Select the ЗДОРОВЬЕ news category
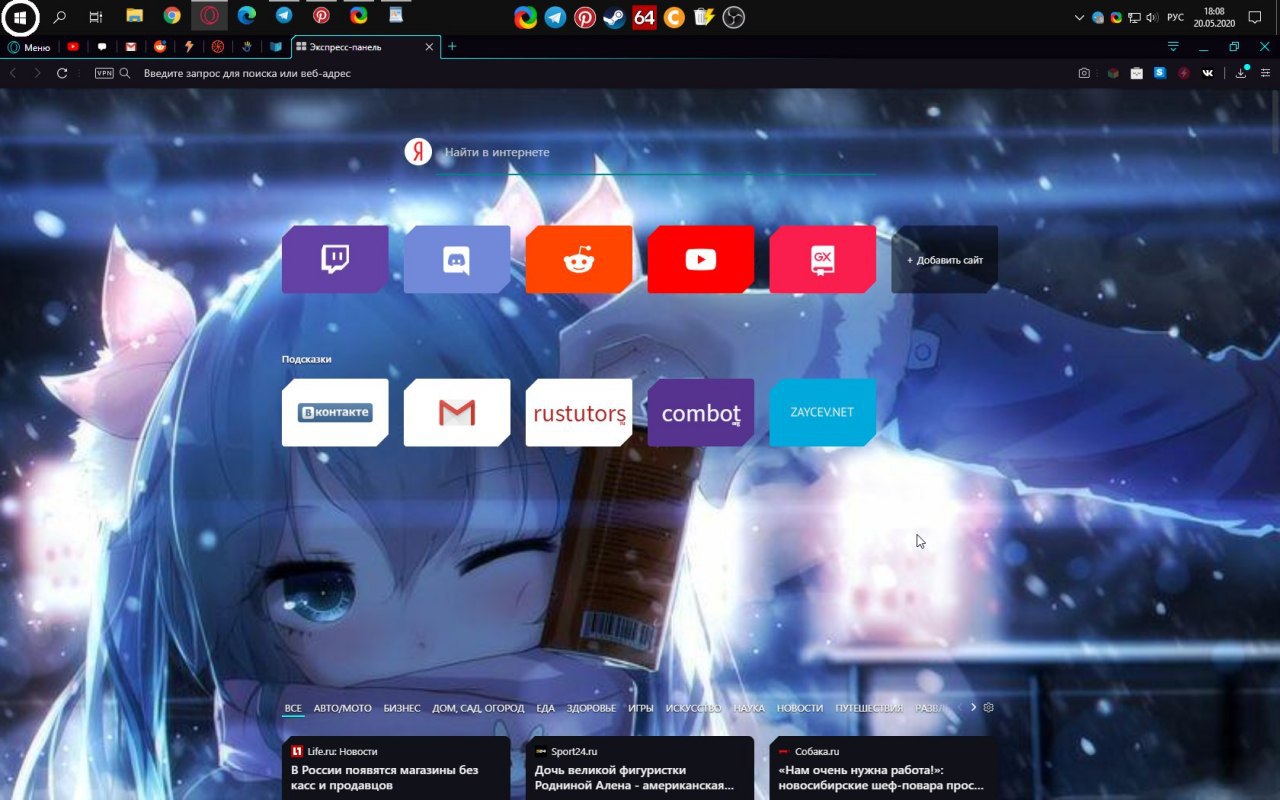 point(591,708)
